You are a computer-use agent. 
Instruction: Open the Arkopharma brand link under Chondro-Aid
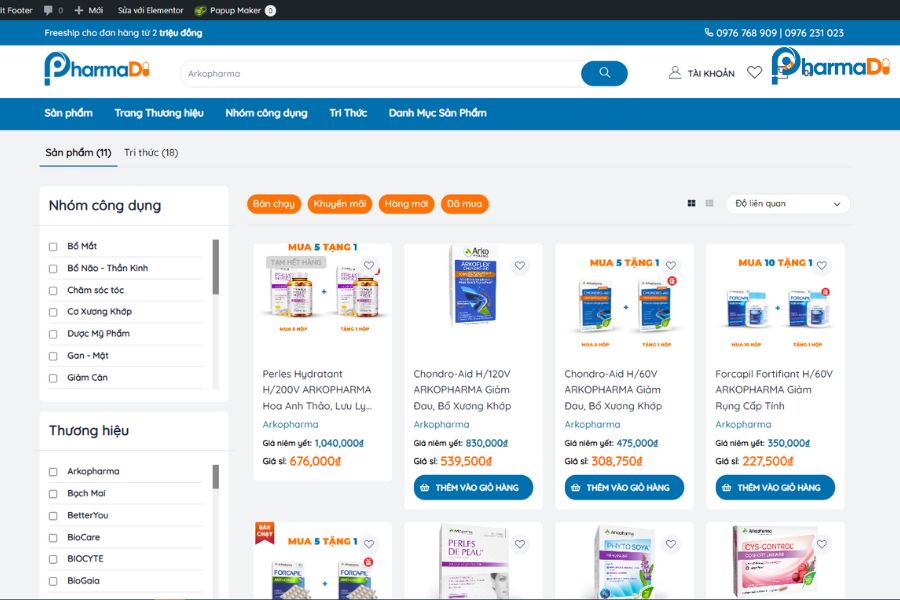click(x=441, y=424)
